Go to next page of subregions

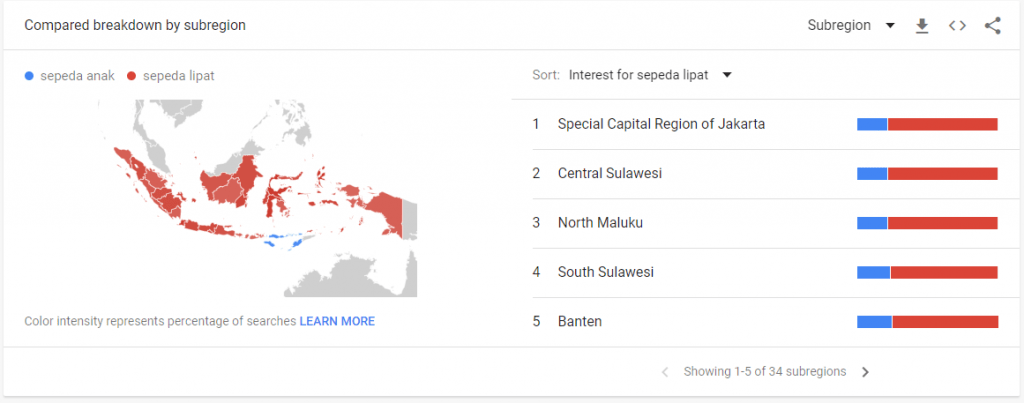pyautogui.click(x=866, y=372)
